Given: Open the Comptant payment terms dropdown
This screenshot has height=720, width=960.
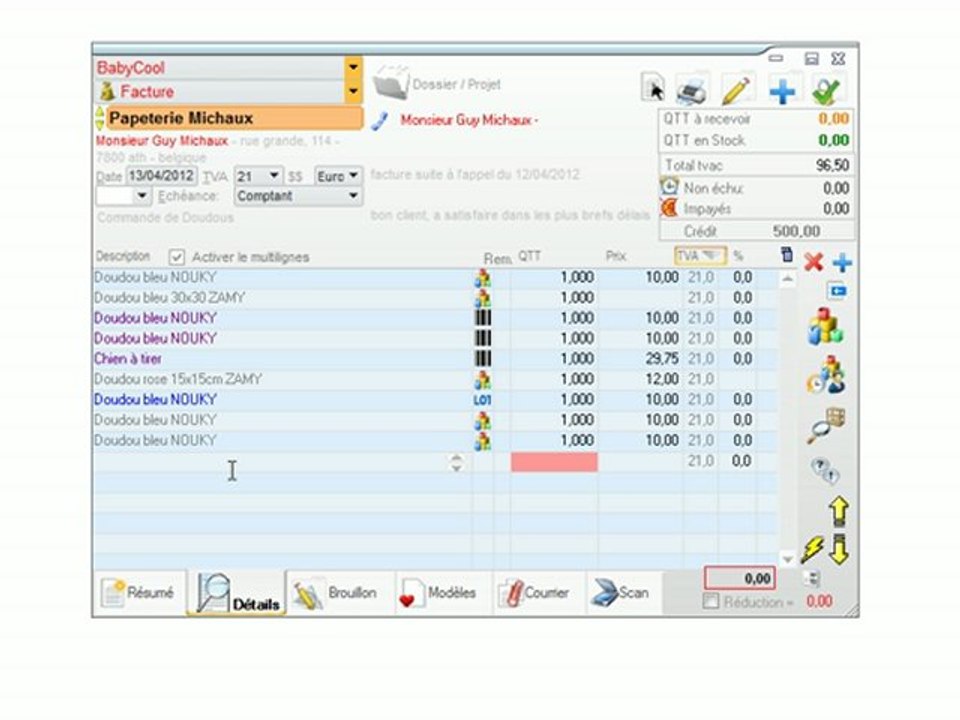Looking at the screenshot, I should pos(353,196).
